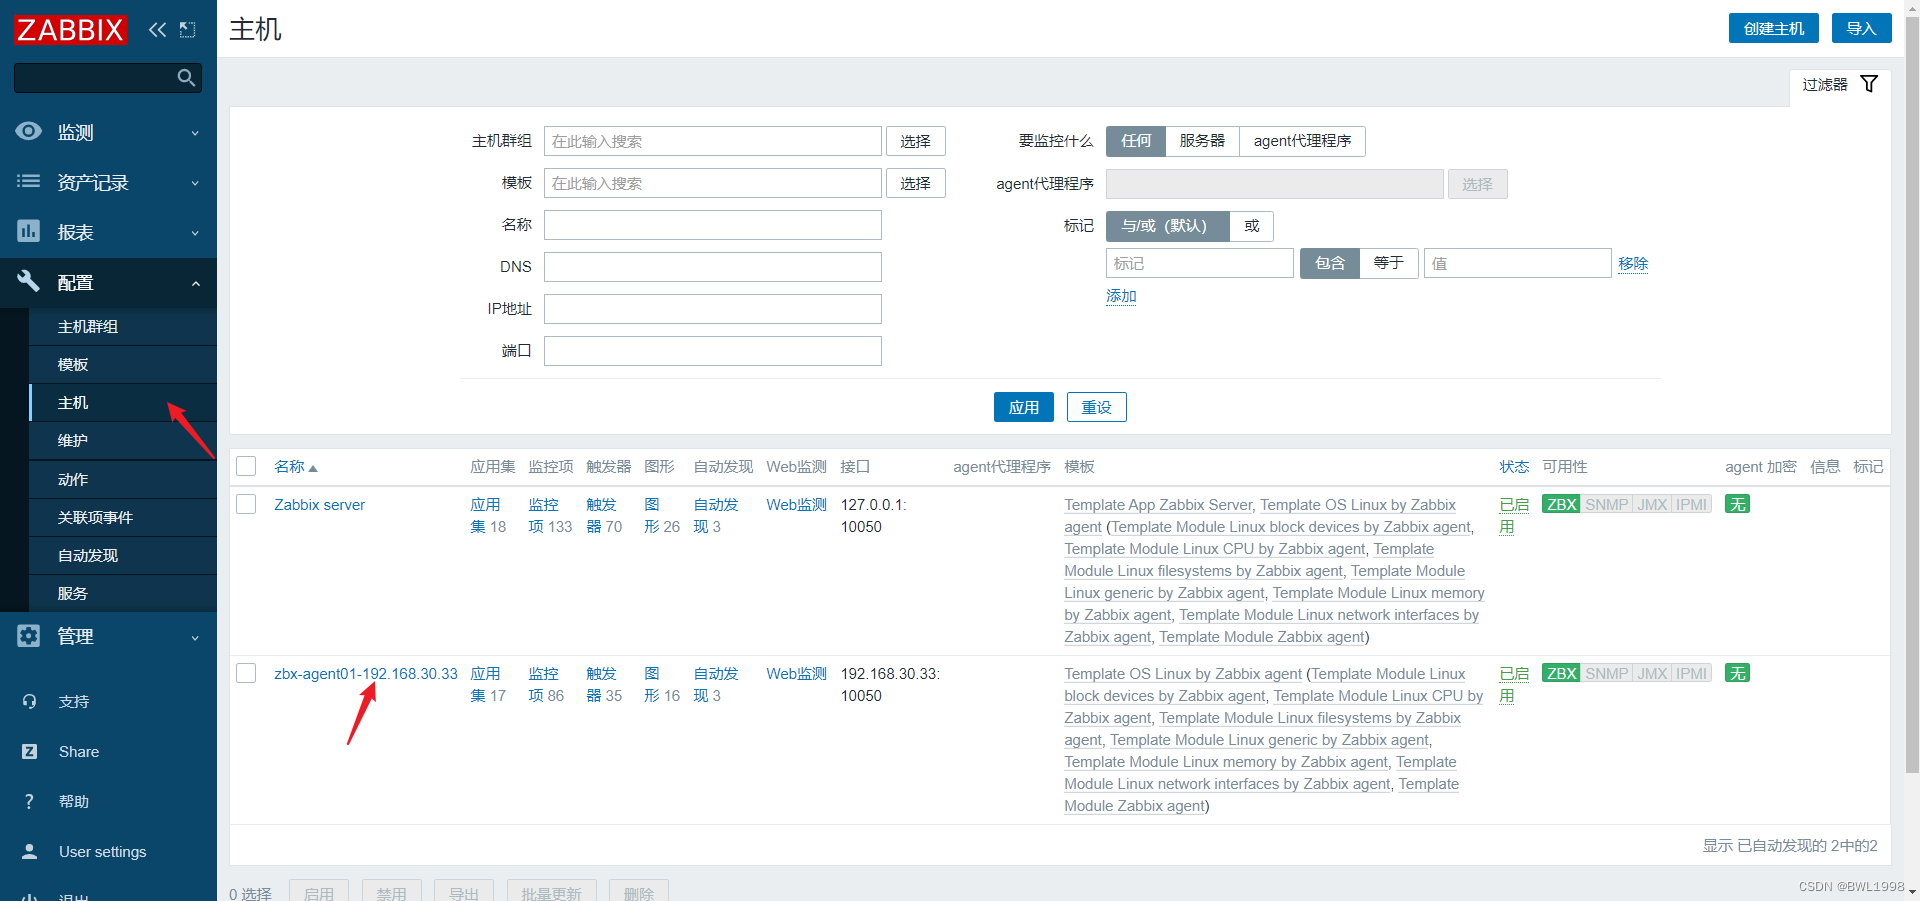Click the Z icon for Share
This screenshot has width=1920, height=901.
click(29, 751)
